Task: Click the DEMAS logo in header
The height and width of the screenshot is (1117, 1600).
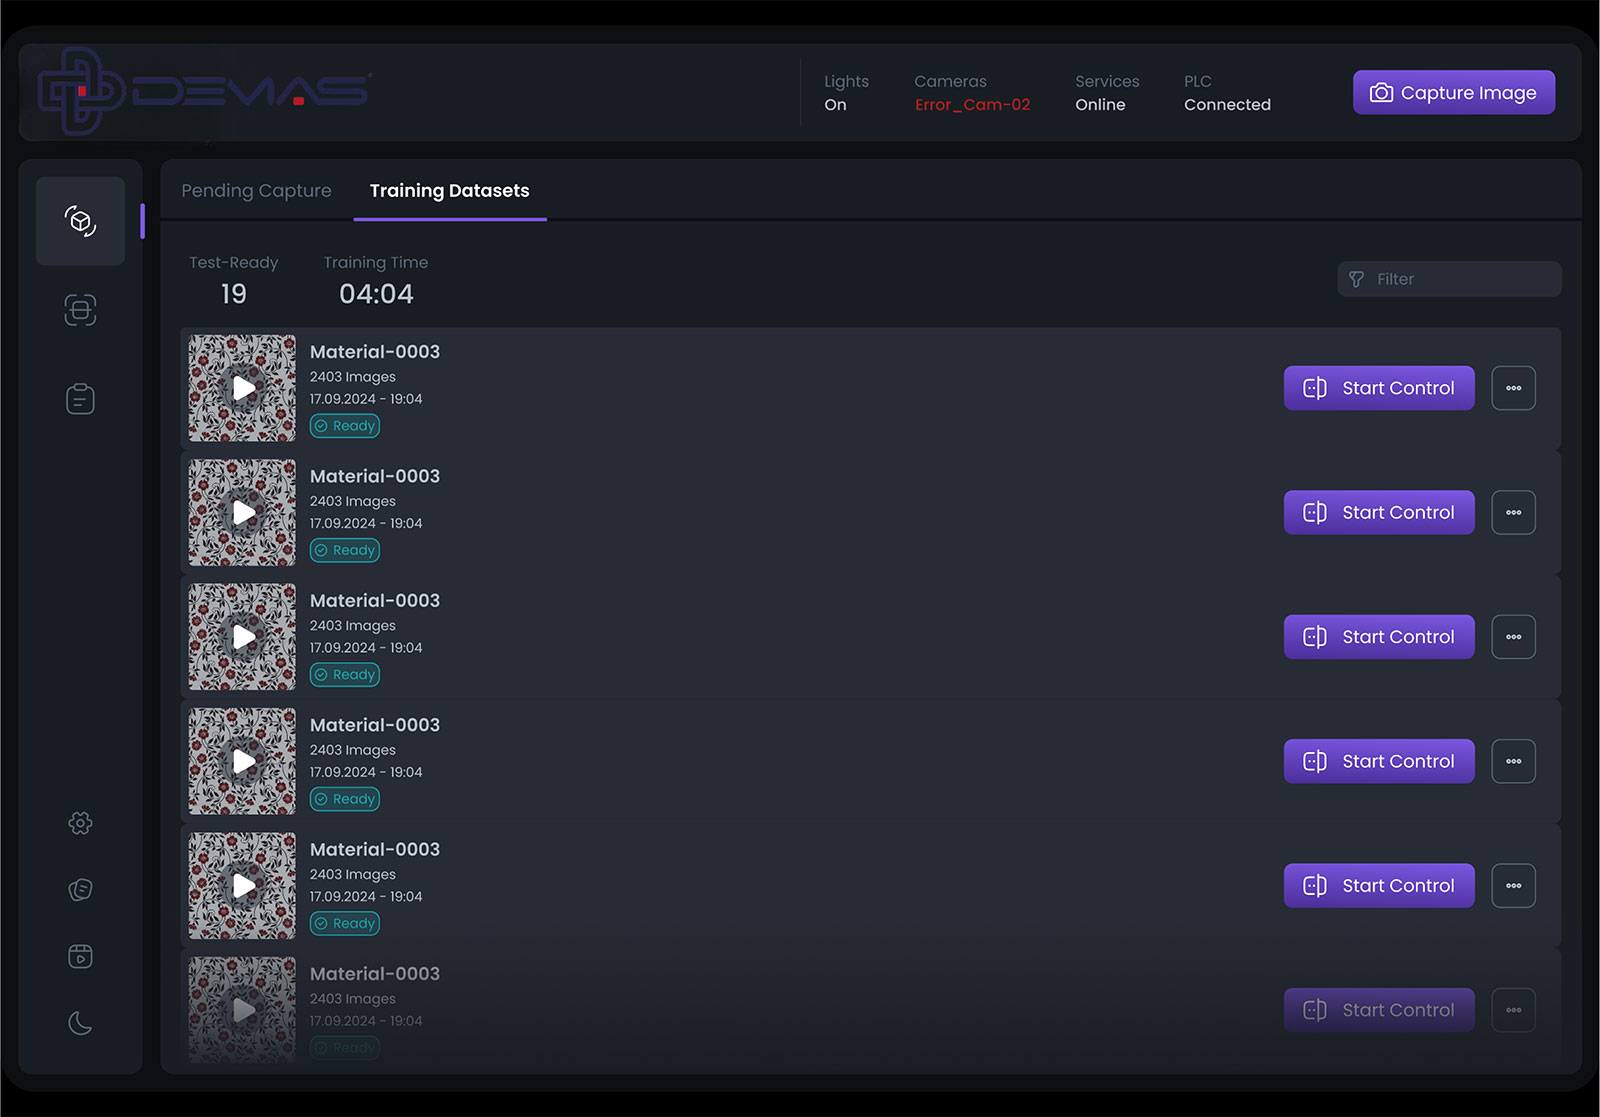Action: click(204, 91)
